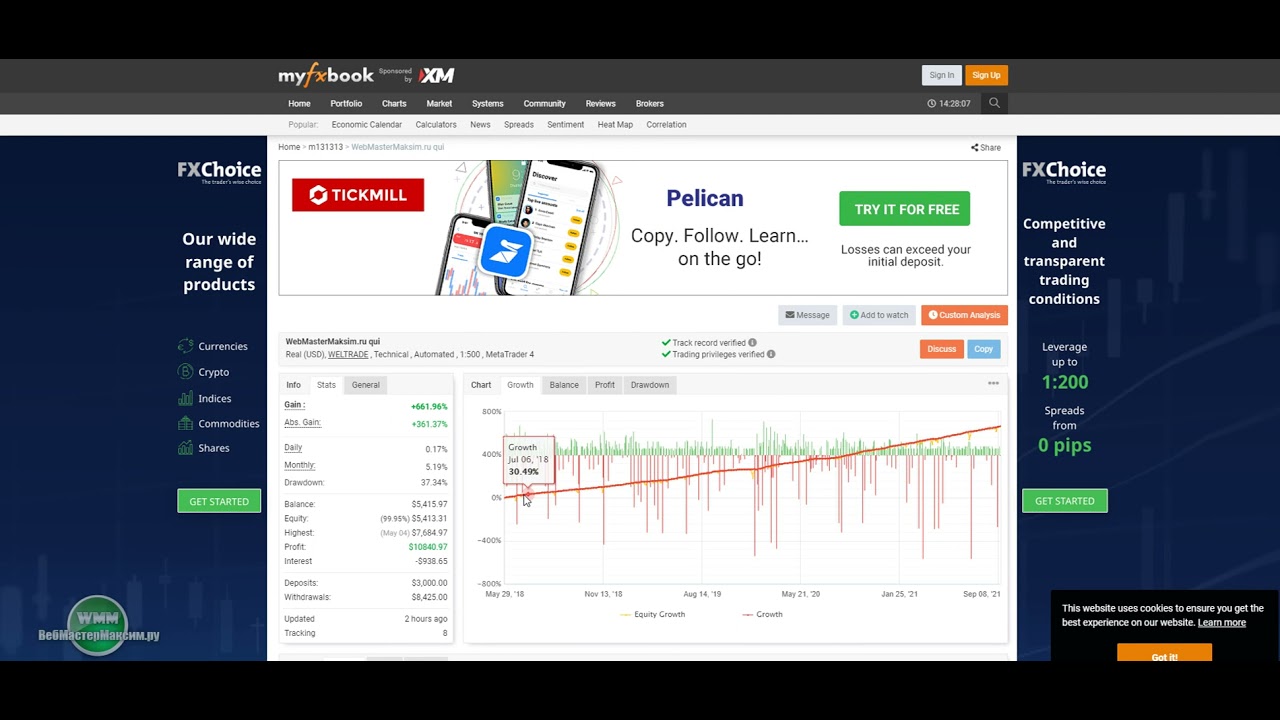Click the Commodities icon in left ad
This screenshot has height=720, width=1280.
click(x=185, y=423)
